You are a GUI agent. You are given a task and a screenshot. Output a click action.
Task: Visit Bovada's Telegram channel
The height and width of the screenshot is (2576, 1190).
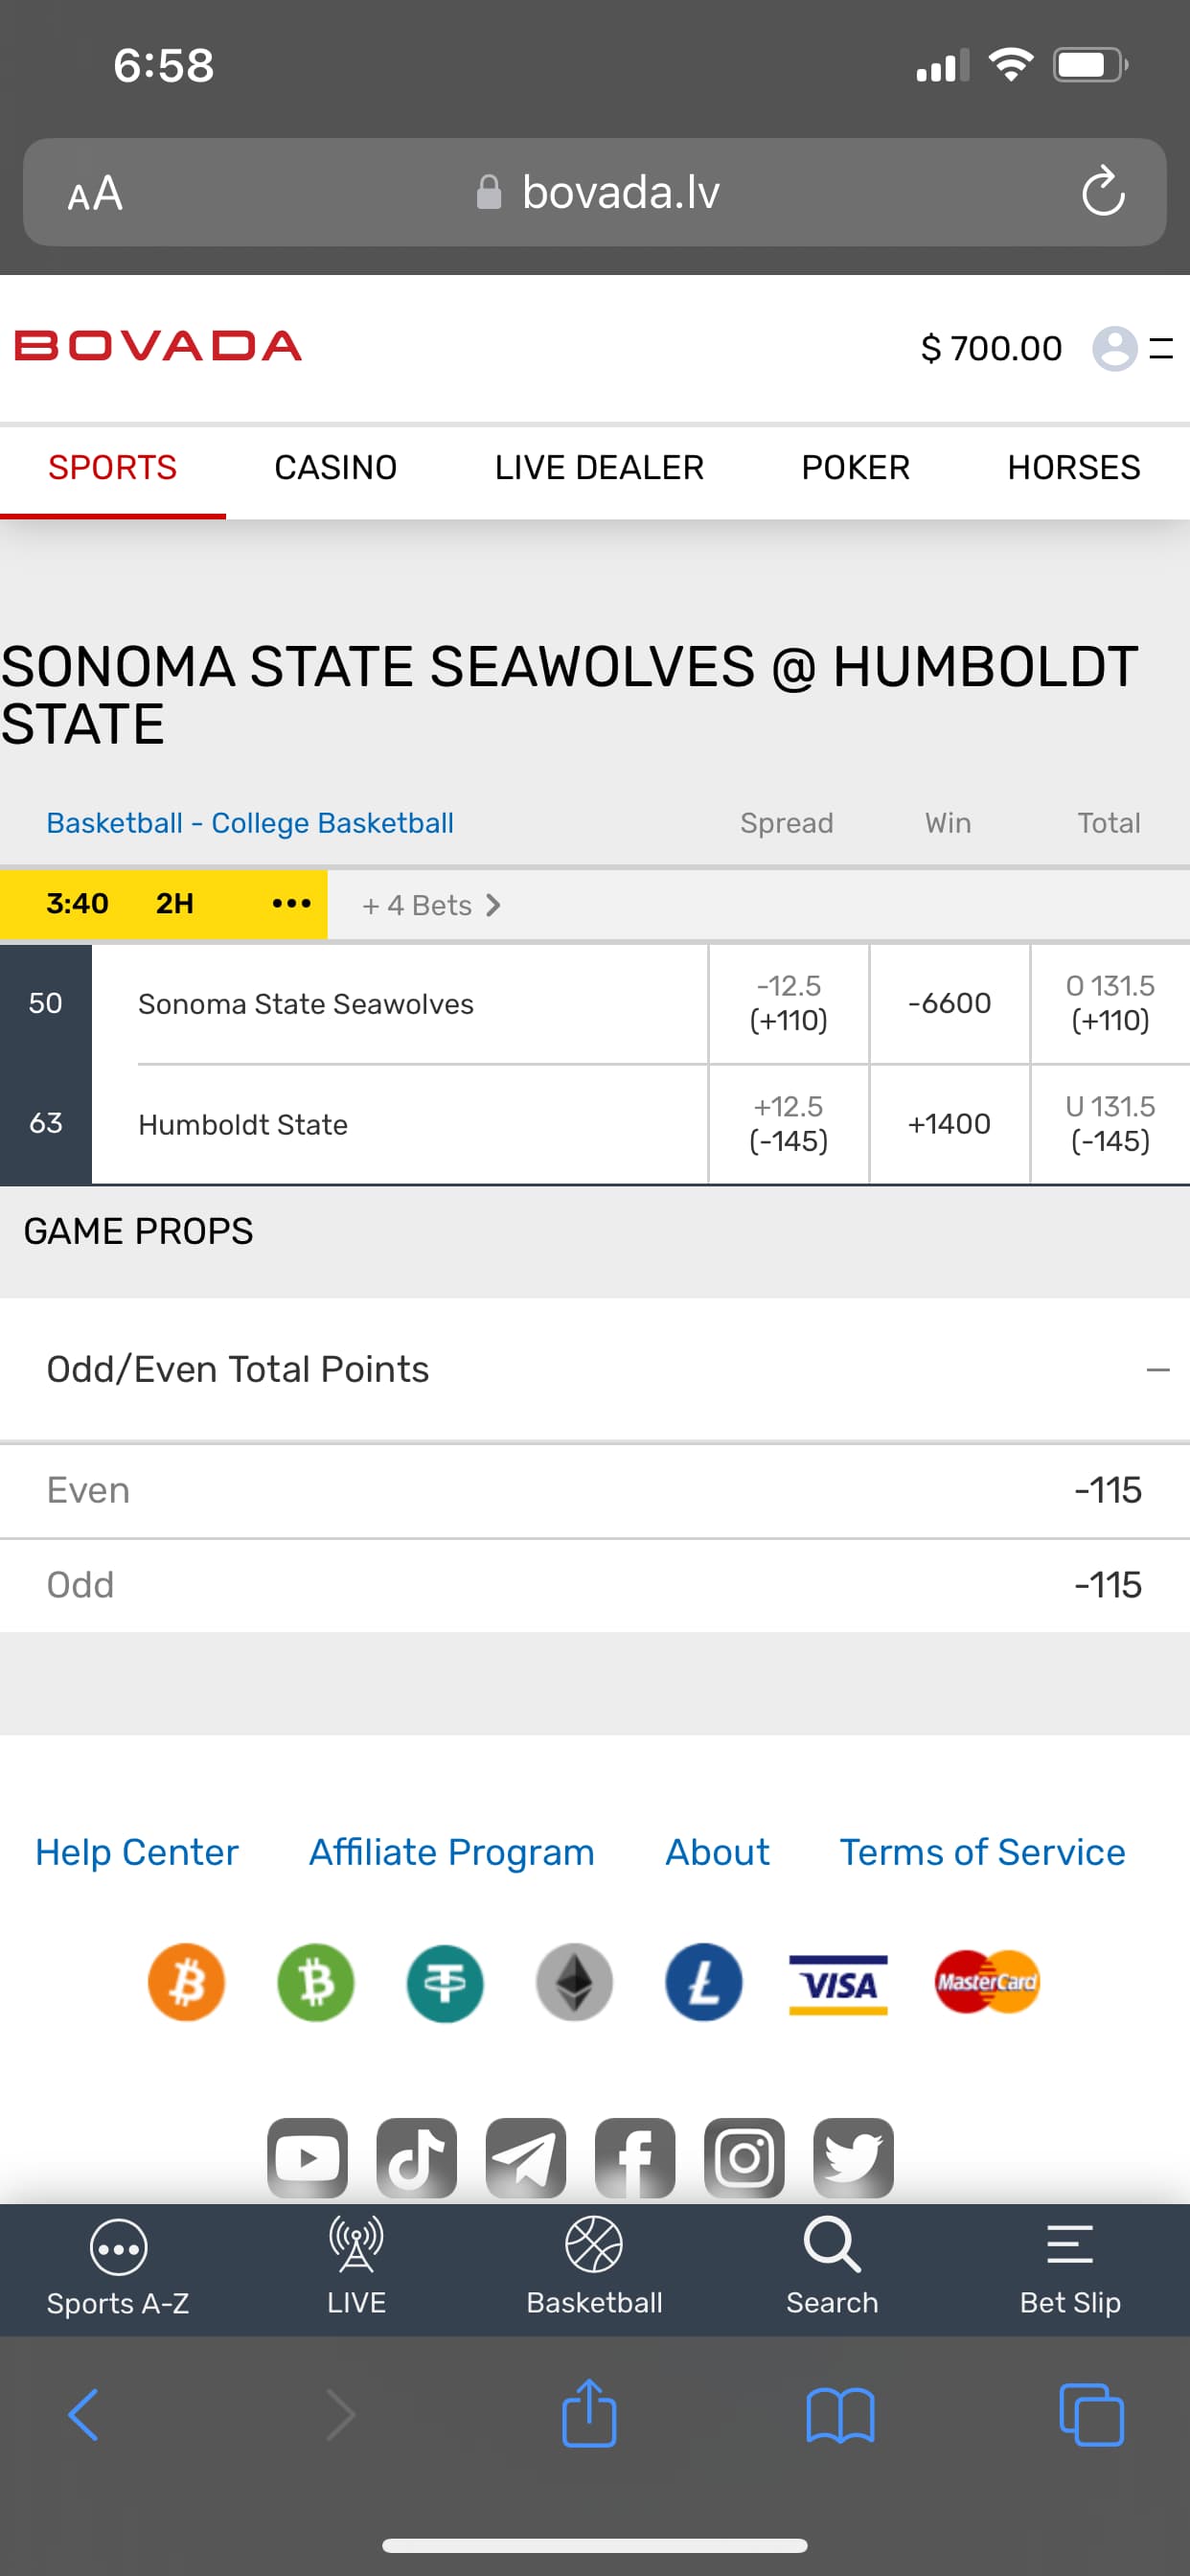click(x=525, y=2157)
